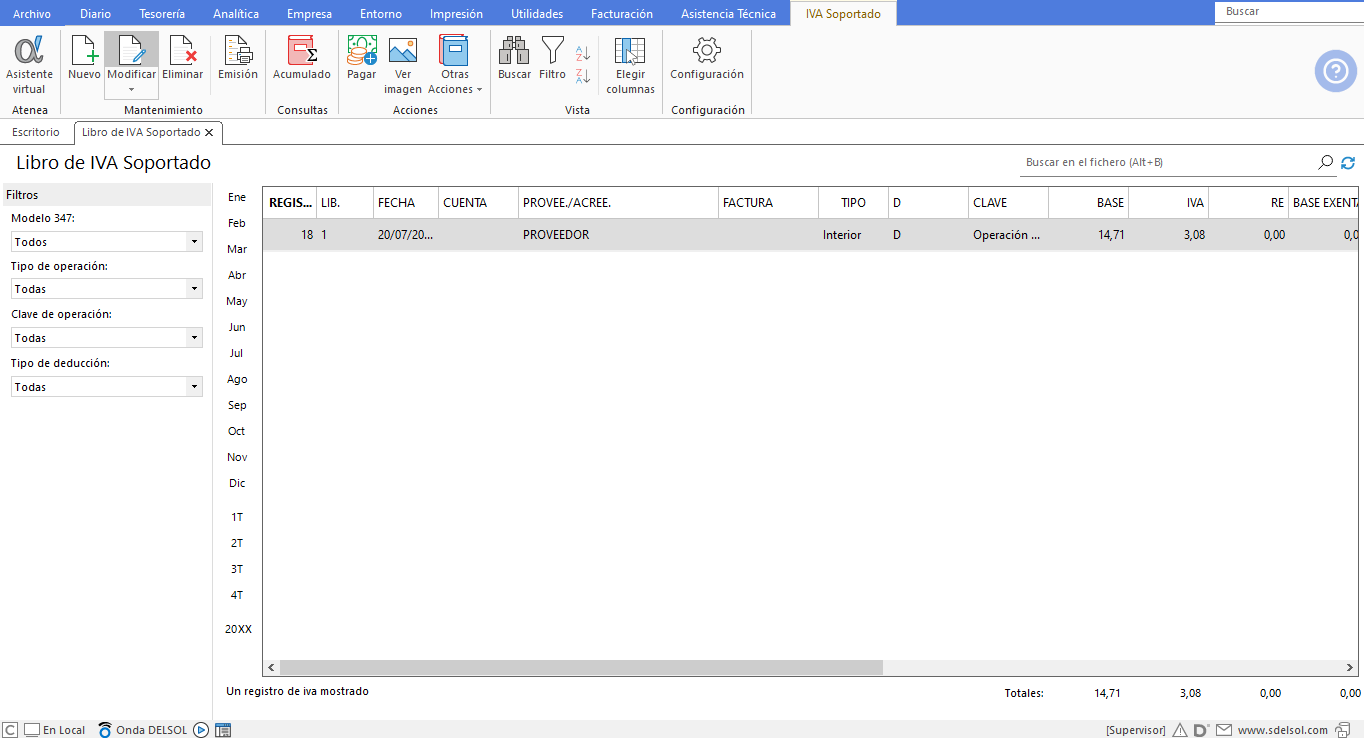Sort by the FECHA column header

(406, 202)
